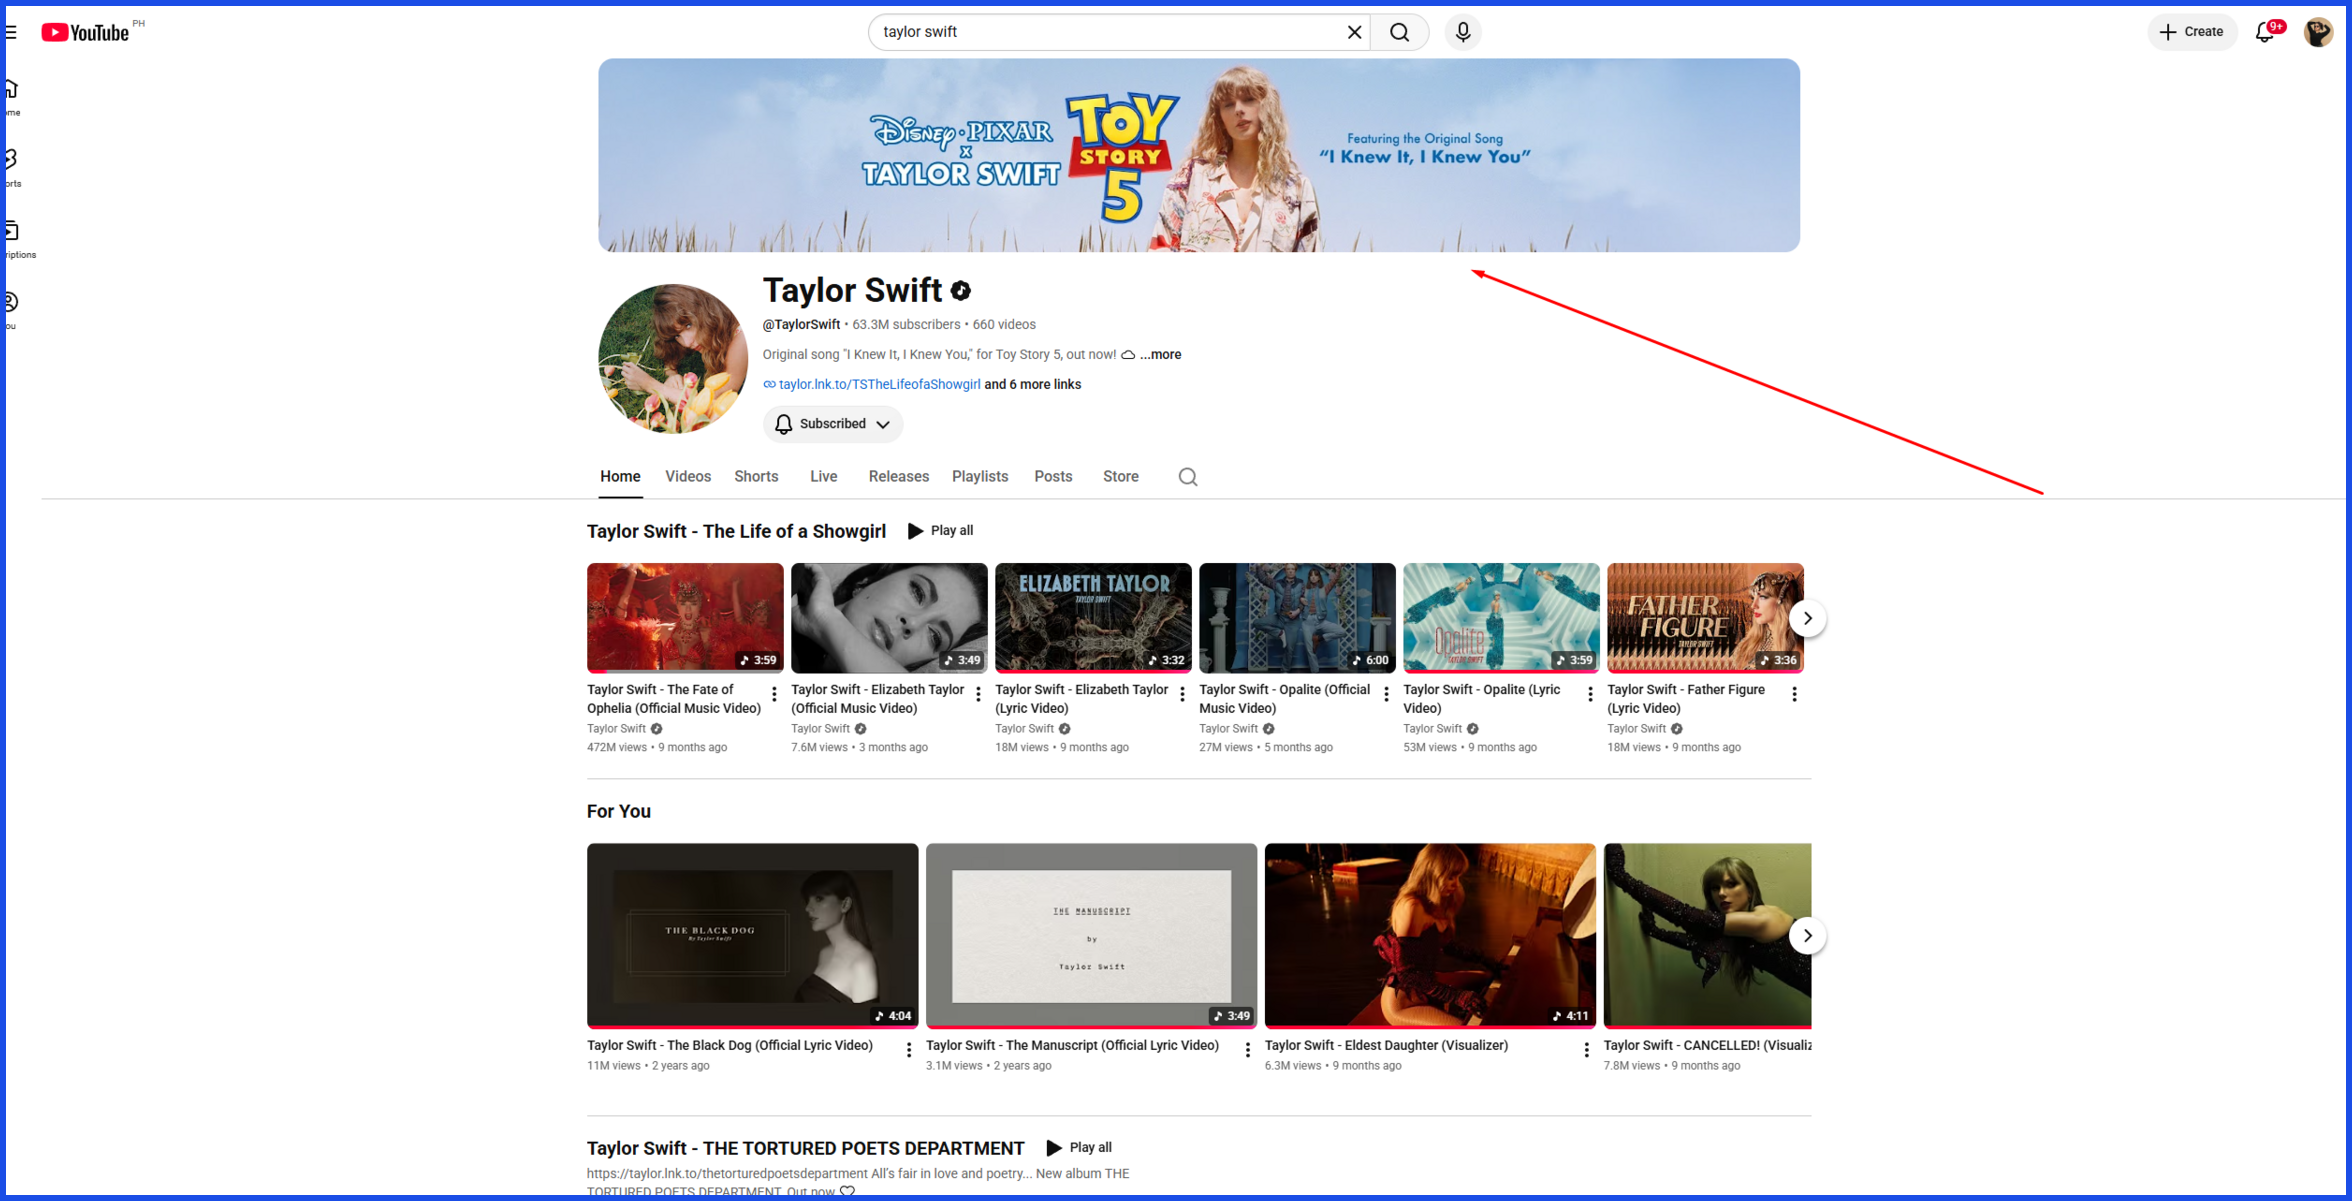
Task: Open THE TORTURED POETS DEPARTMENT playlist title
Action: (805, 1149)
